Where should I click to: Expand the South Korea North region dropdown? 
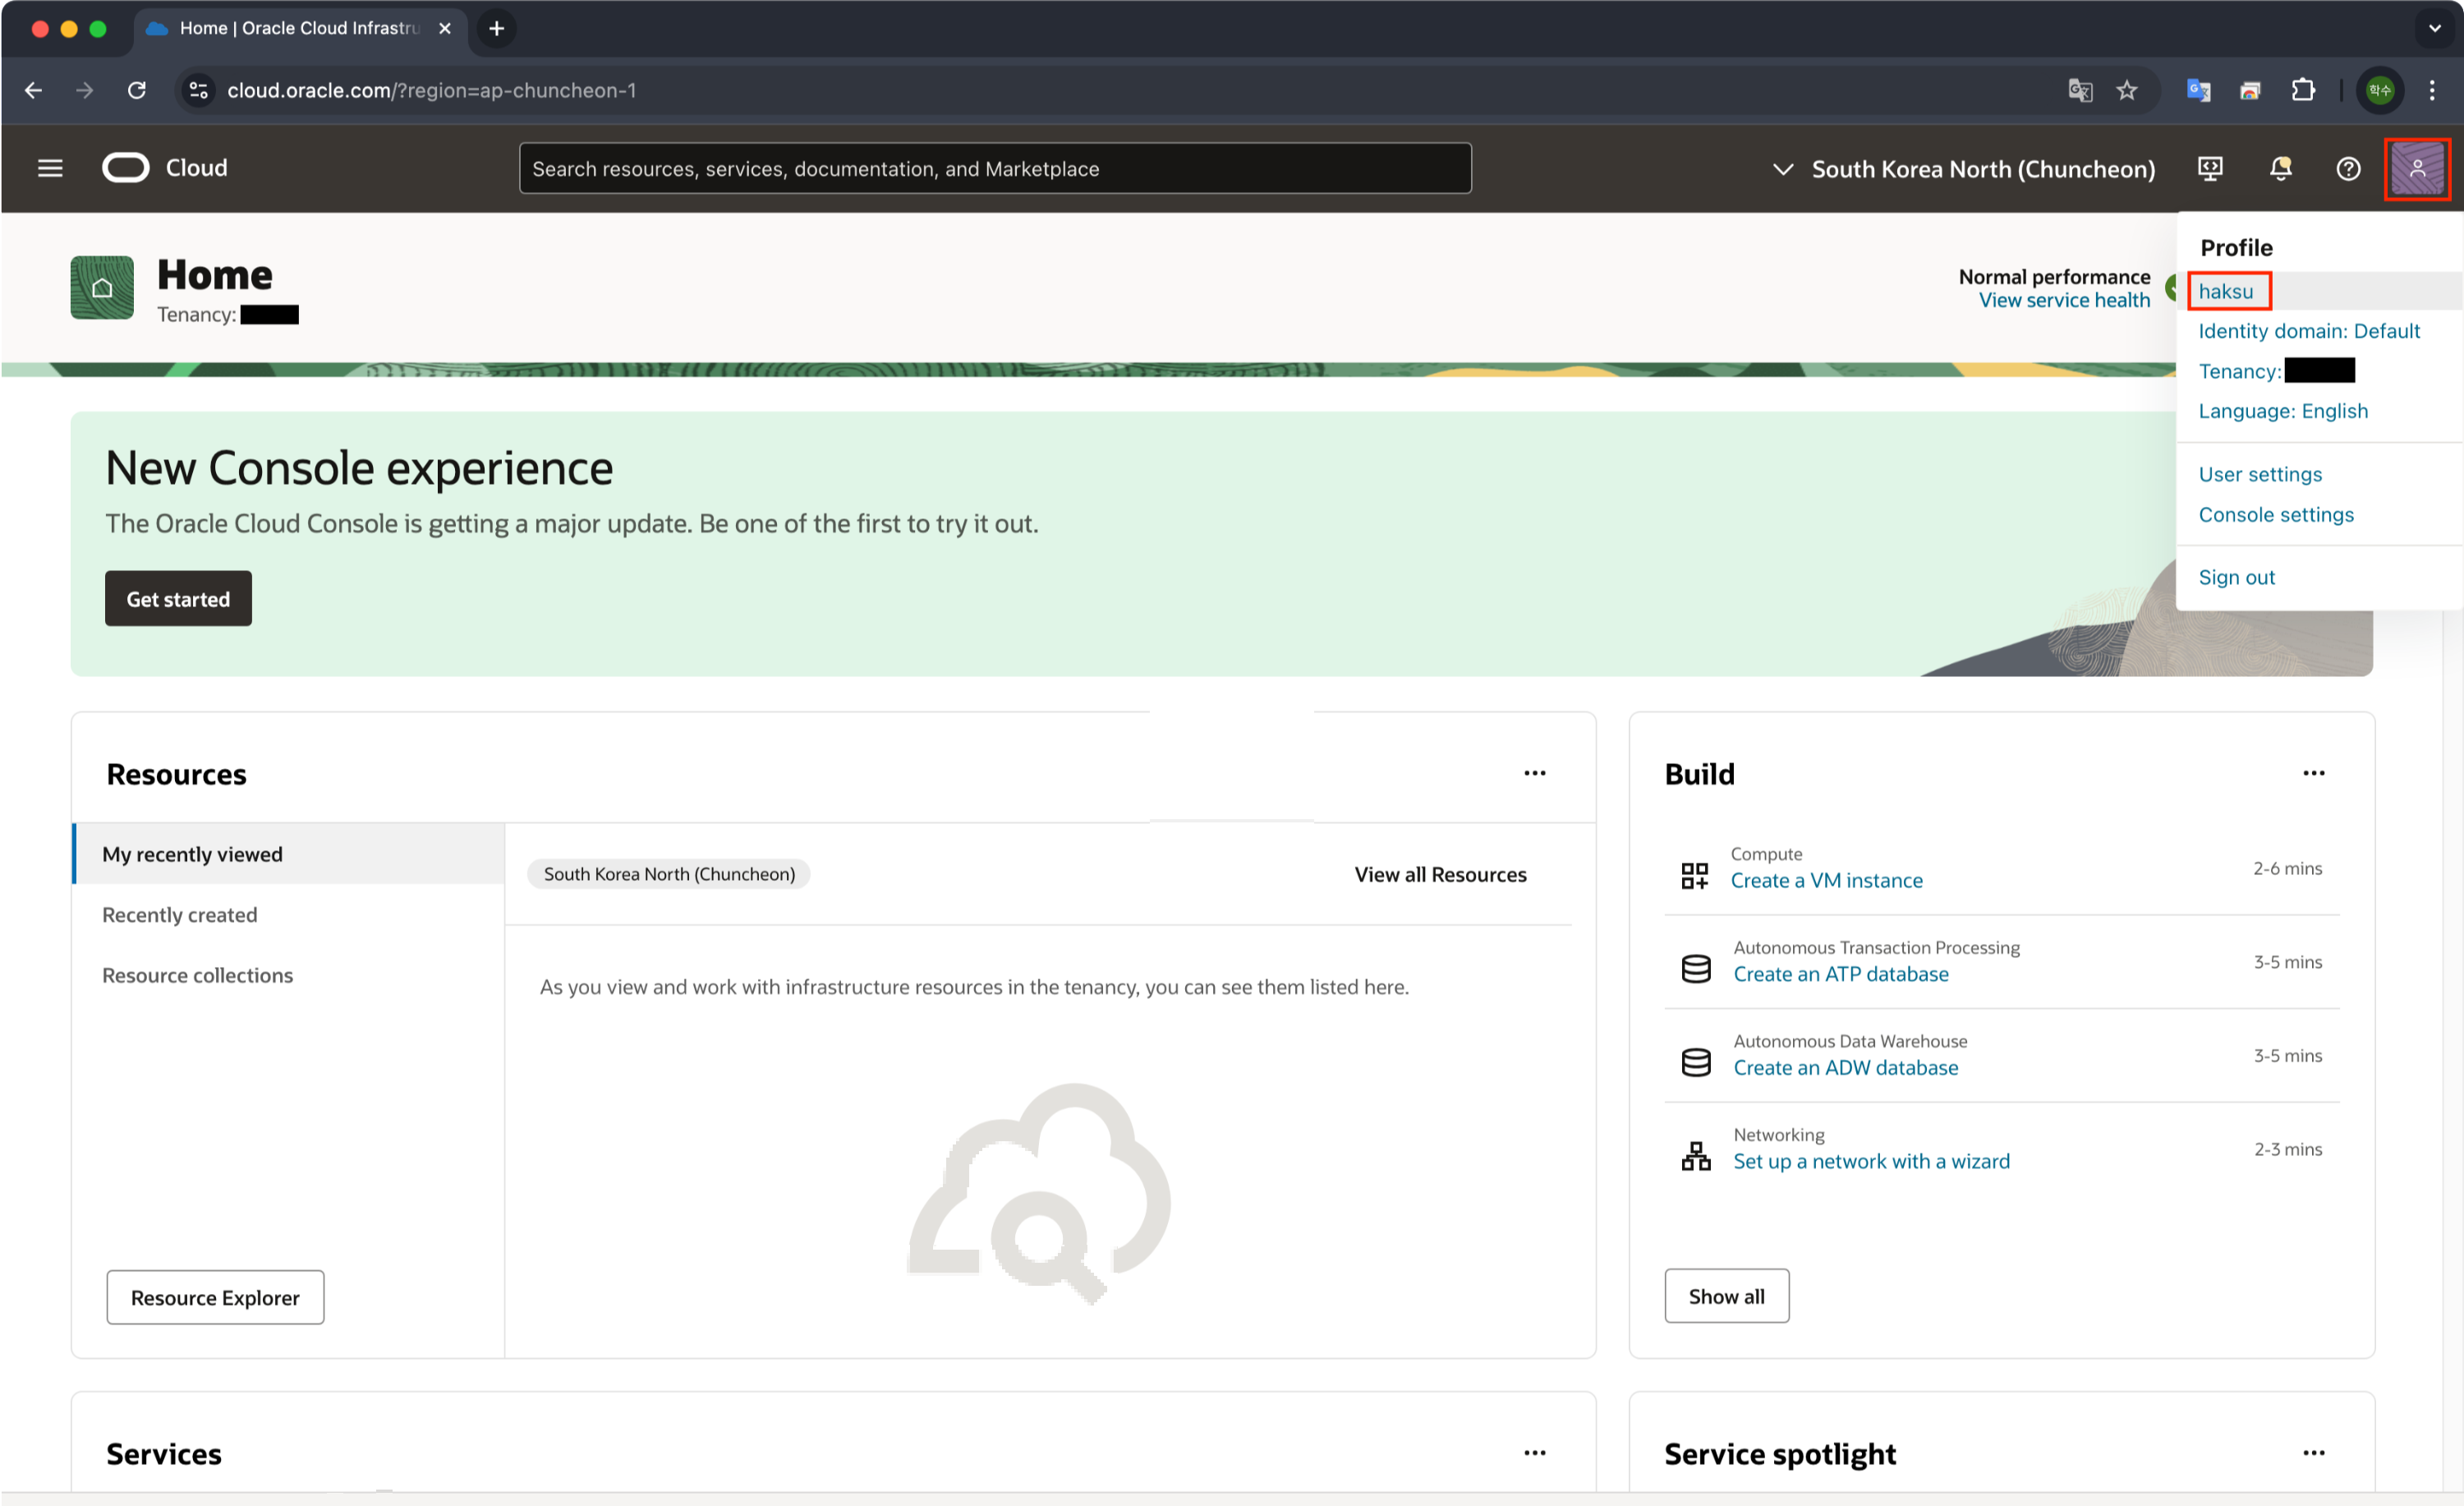(x=1964, y=169)
